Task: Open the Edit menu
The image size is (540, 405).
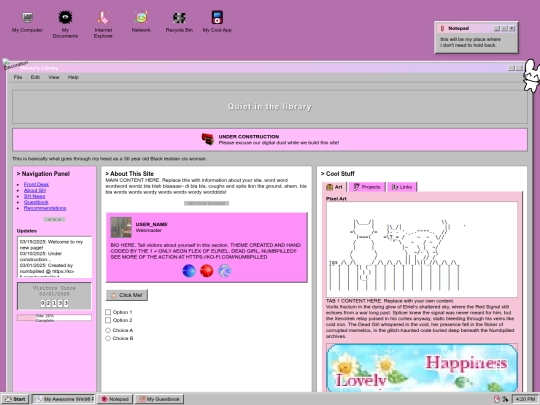Action: coord(35,77)
